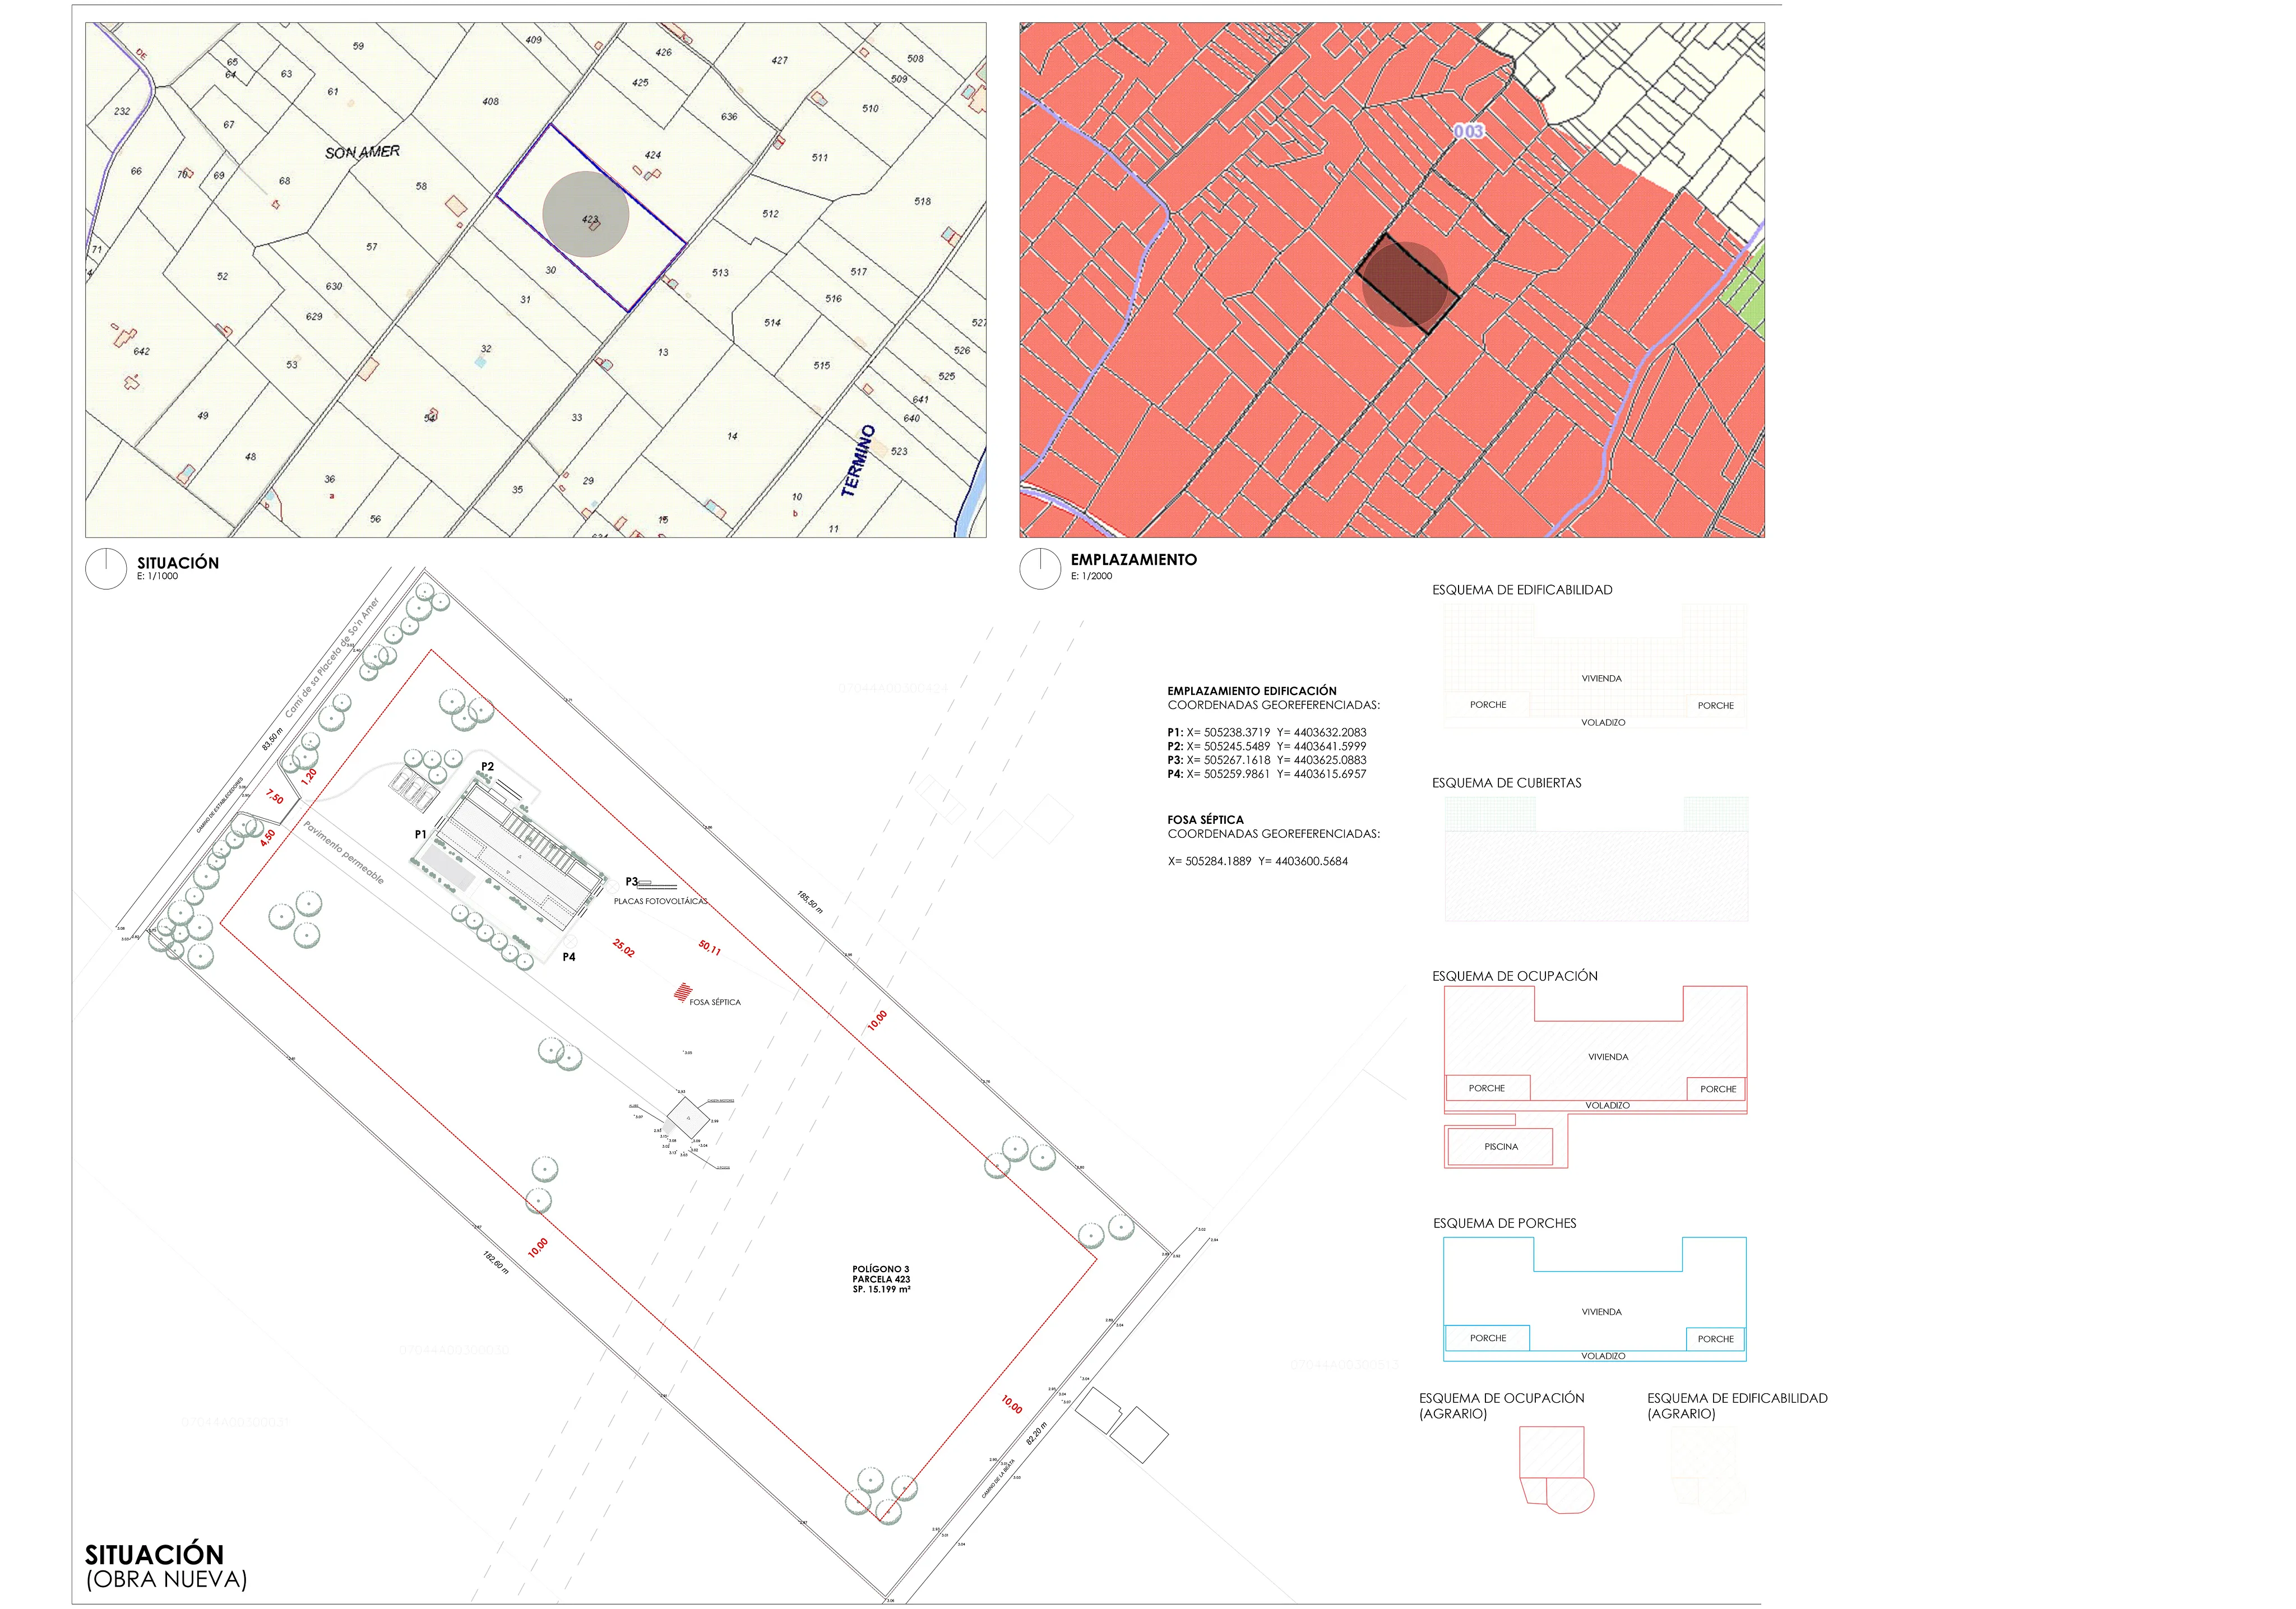
Task: Click the north arrow circle beside SITUACIÓN
Action: coord(106,569)
